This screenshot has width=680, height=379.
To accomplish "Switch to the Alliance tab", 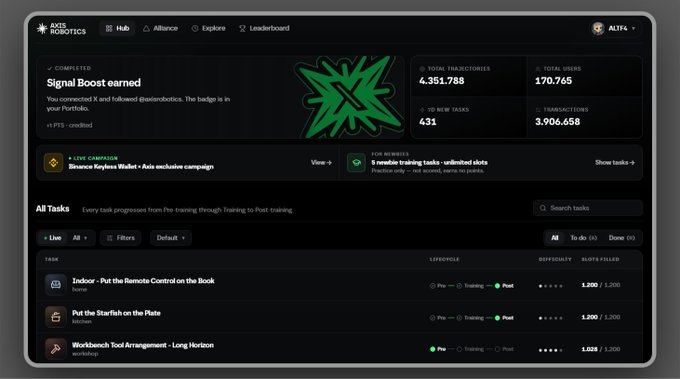I will coord(160,28).
